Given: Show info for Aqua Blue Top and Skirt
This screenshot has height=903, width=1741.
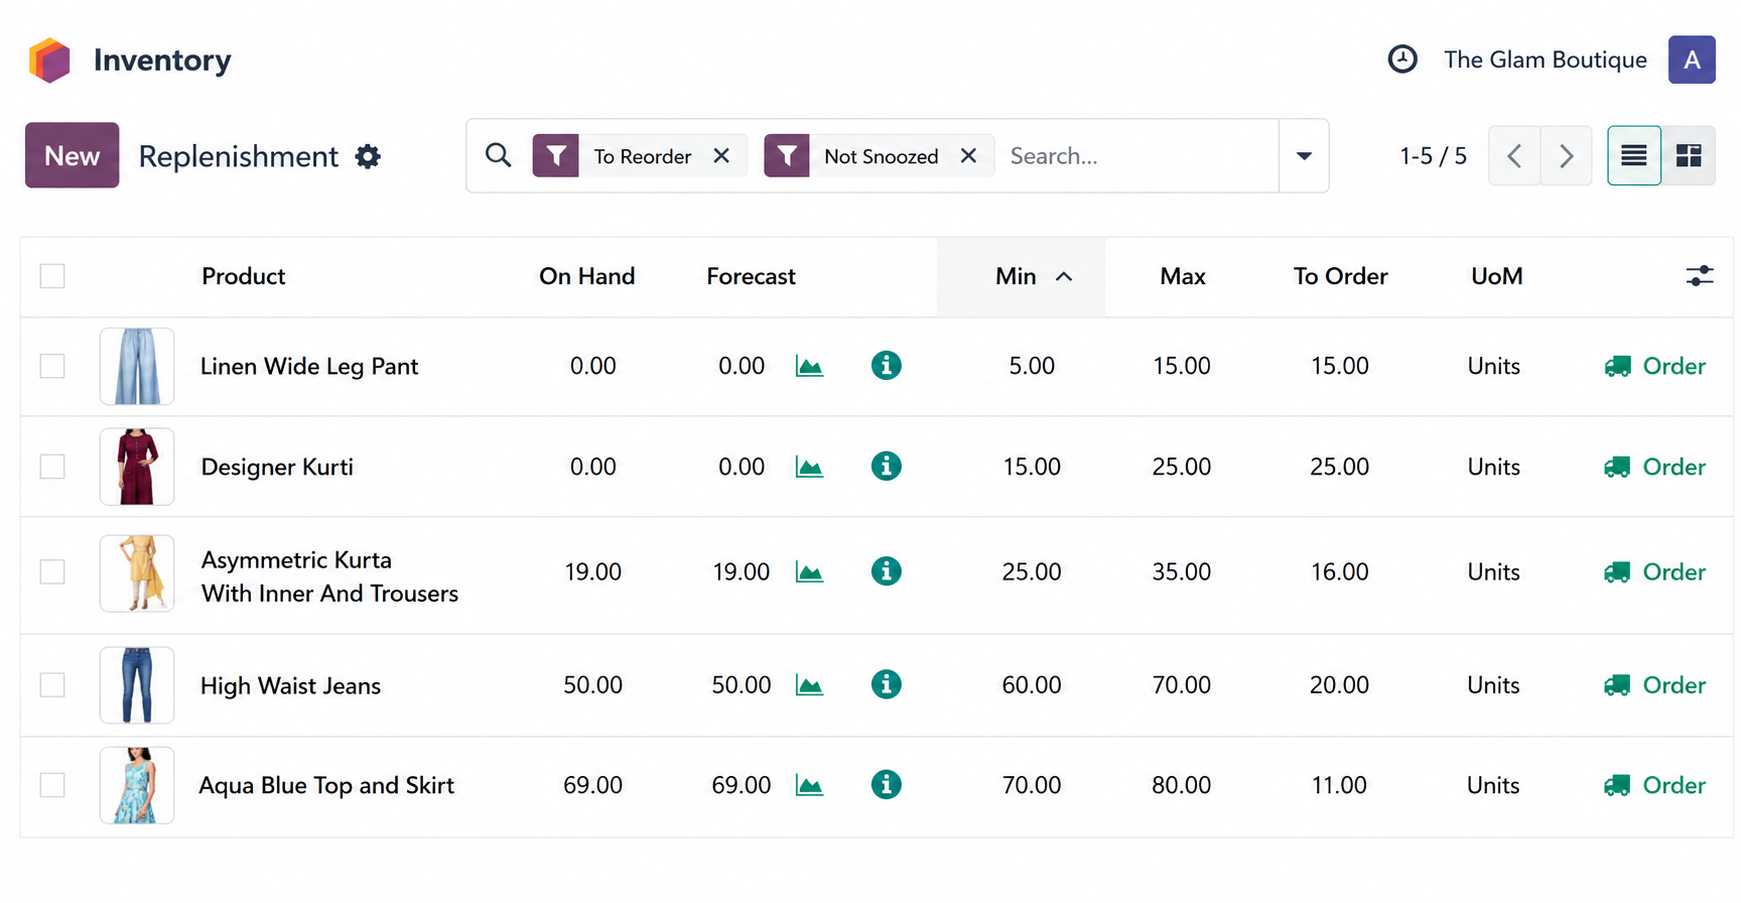Looking at the screenshot, I should (885, 785).
